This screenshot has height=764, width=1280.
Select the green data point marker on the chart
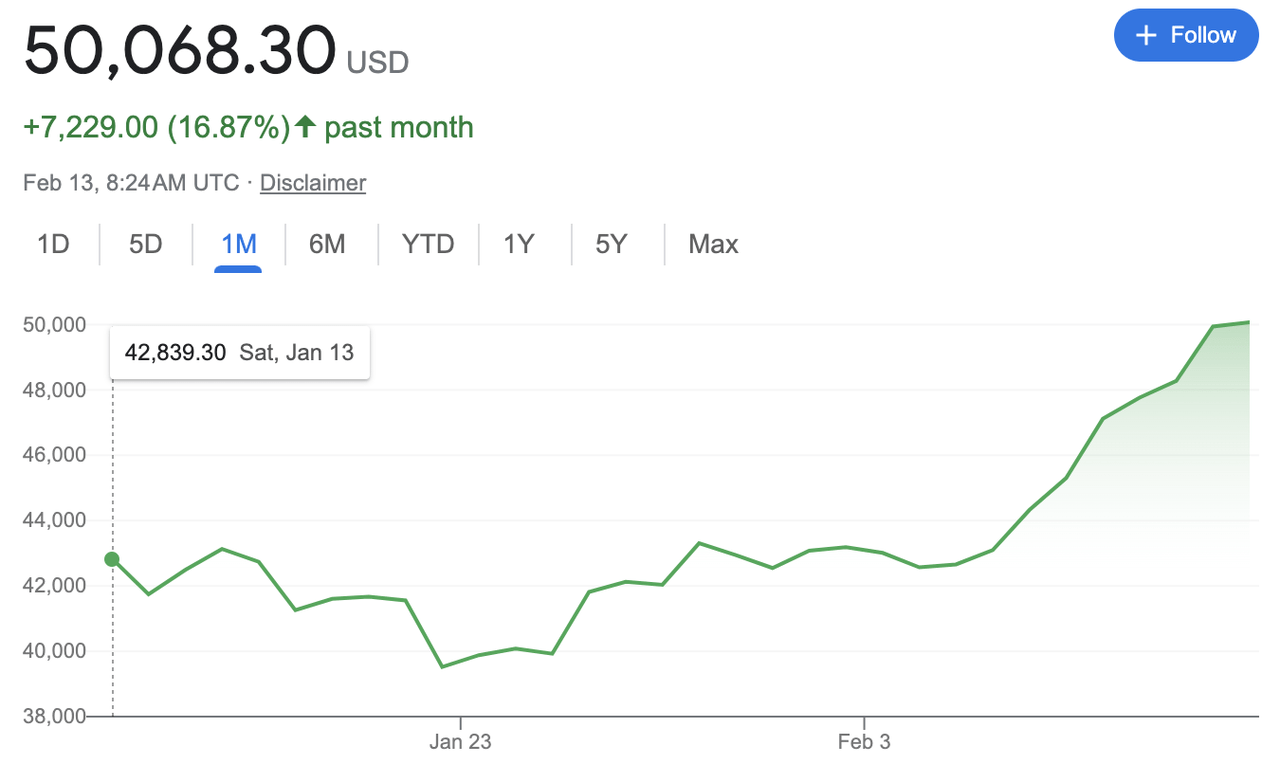[112, 560]
